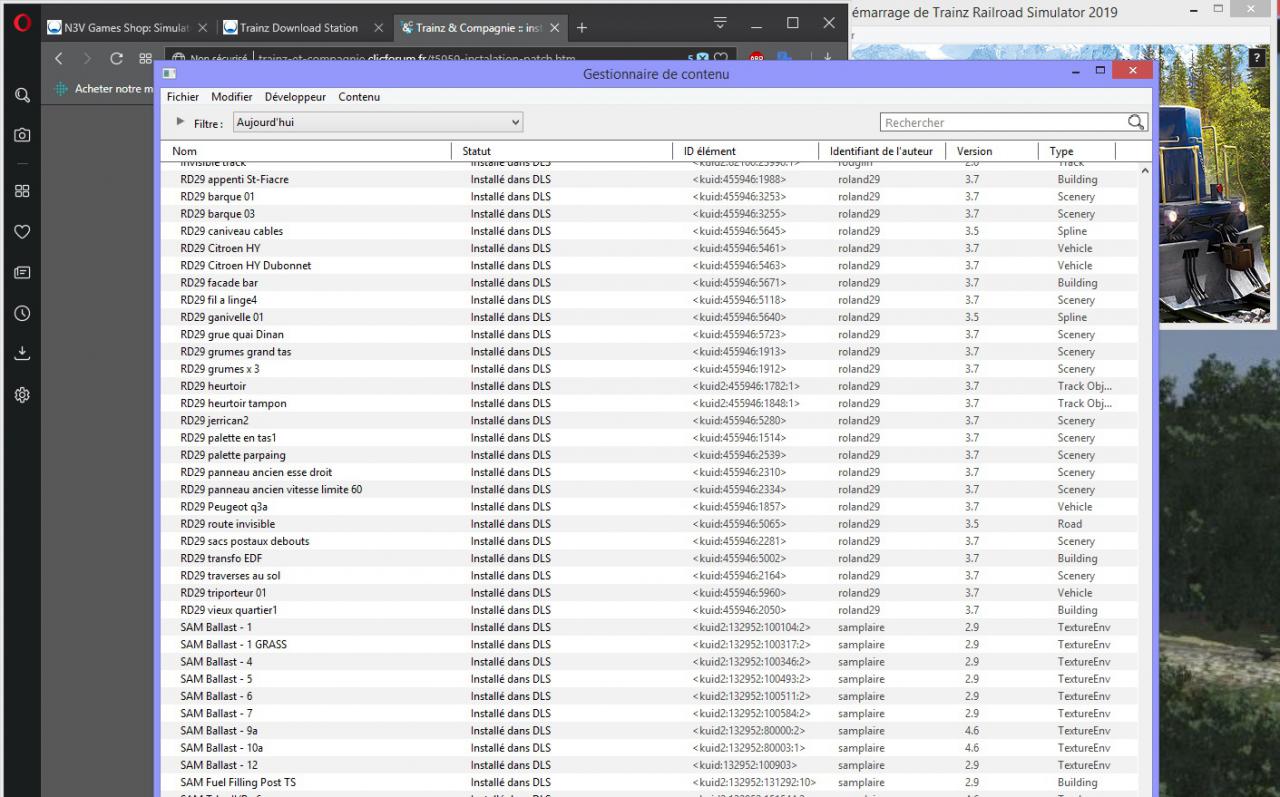Select row RD29 transfo EDF
Image resolution: width=1280 pixels, height=797 pixels.
pos(649,559)
